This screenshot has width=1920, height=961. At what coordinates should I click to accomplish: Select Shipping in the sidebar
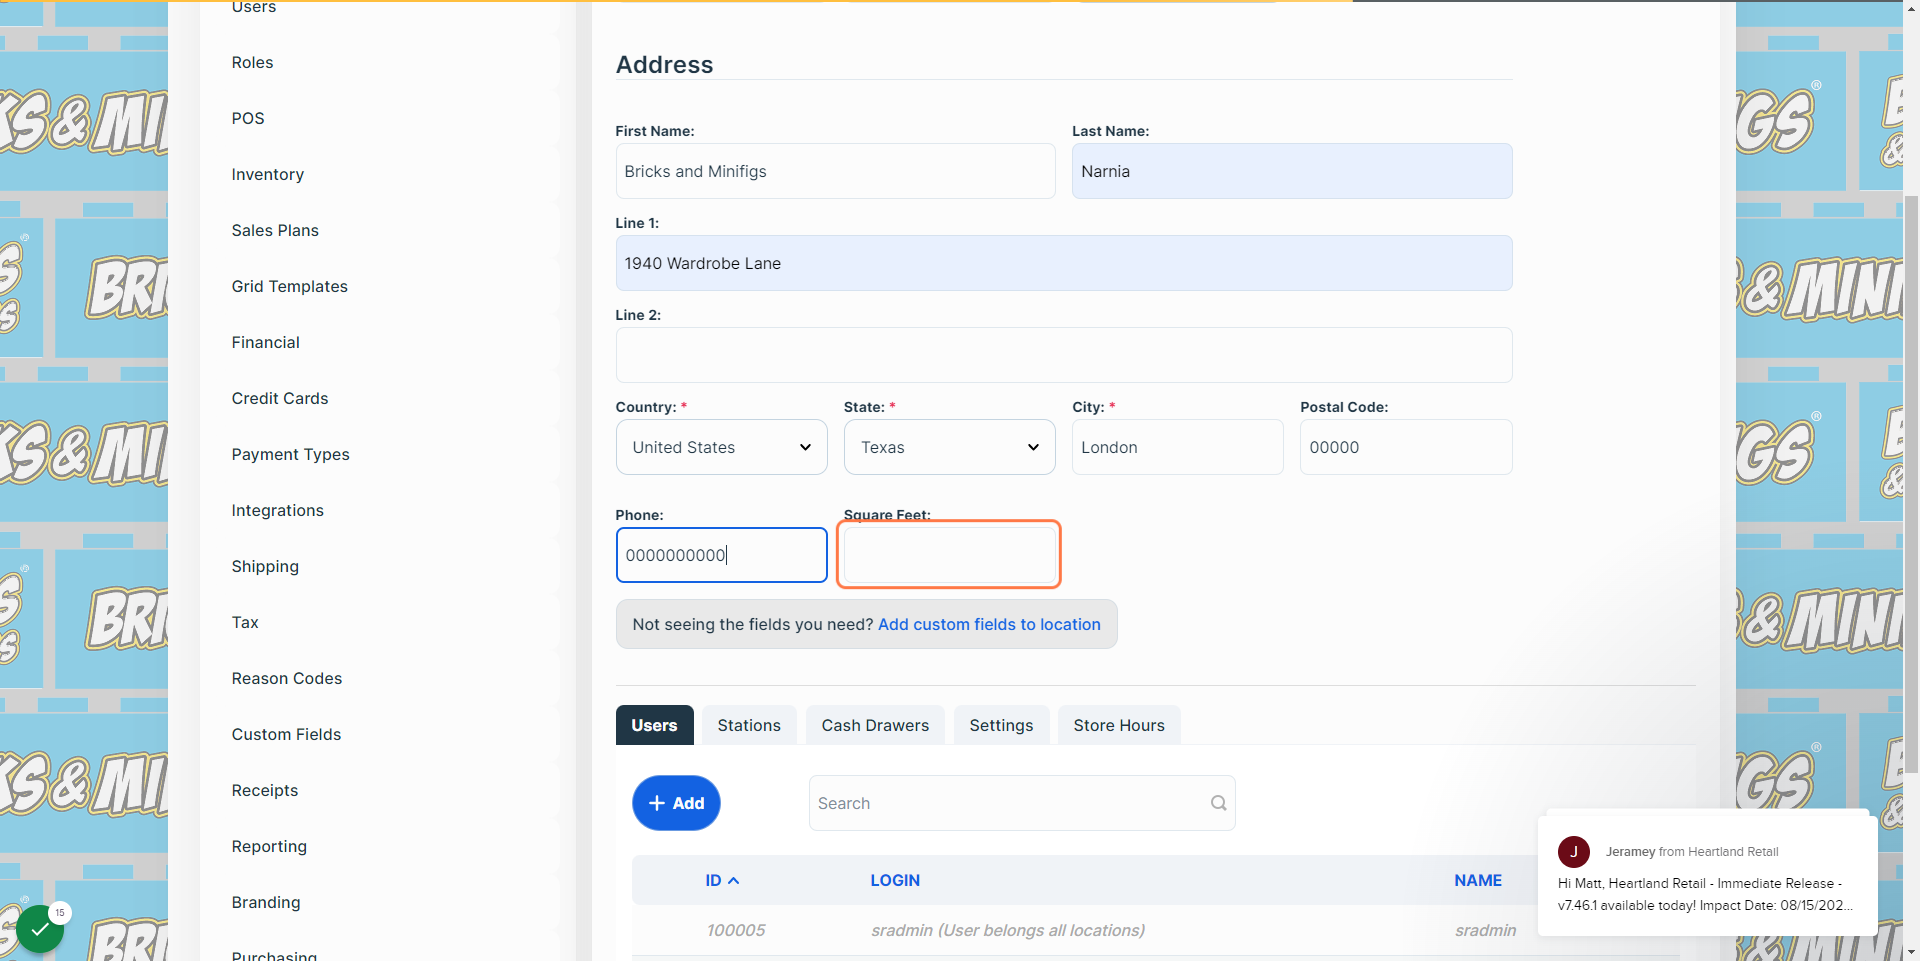pos(265,566)
